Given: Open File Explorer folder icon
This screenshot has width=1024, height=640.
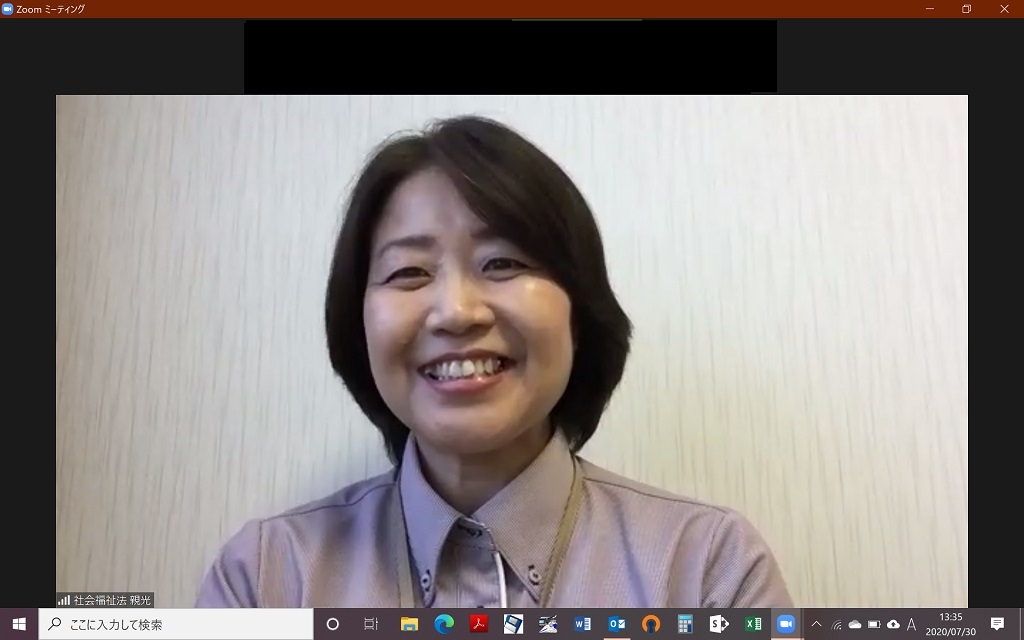Looking at the screenshot, I should [409, 624].
